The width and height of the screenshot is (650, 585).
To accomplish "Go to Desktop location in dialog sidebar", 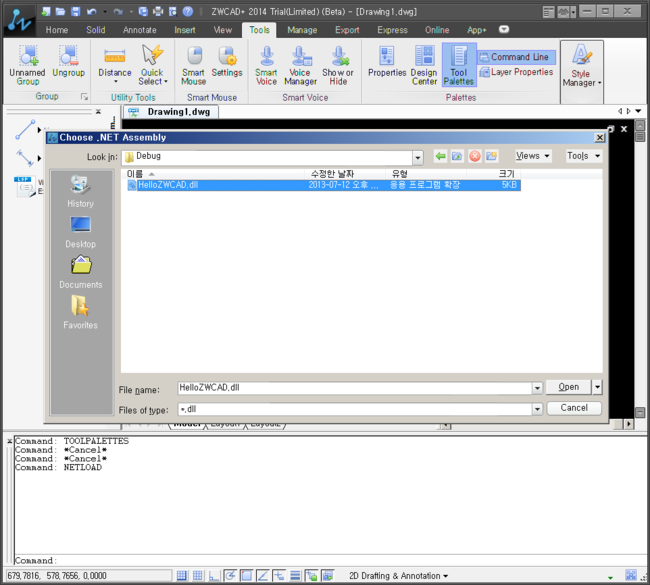I will coord(80,232).
